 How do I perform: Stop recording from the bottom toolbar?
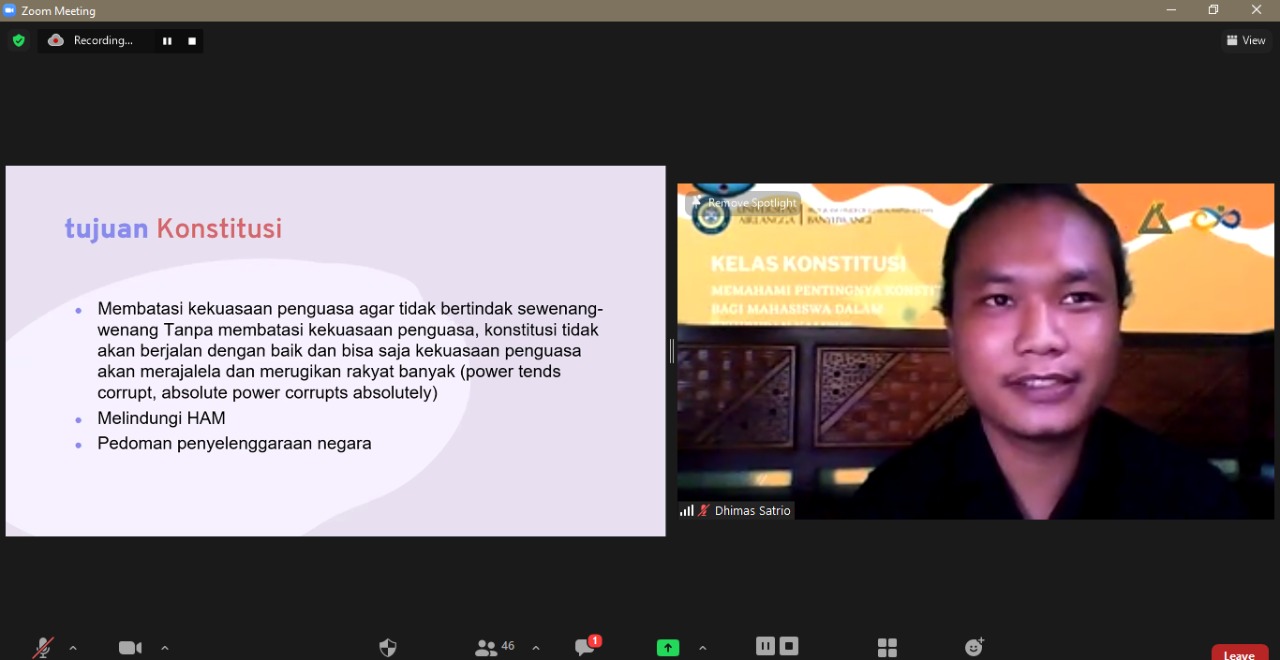789,646
